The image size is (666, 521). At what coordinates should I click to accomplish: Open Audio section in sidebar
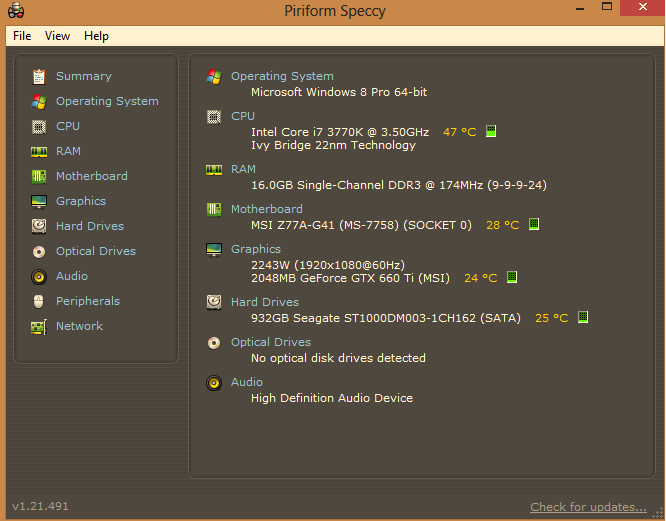click(72, 276)
